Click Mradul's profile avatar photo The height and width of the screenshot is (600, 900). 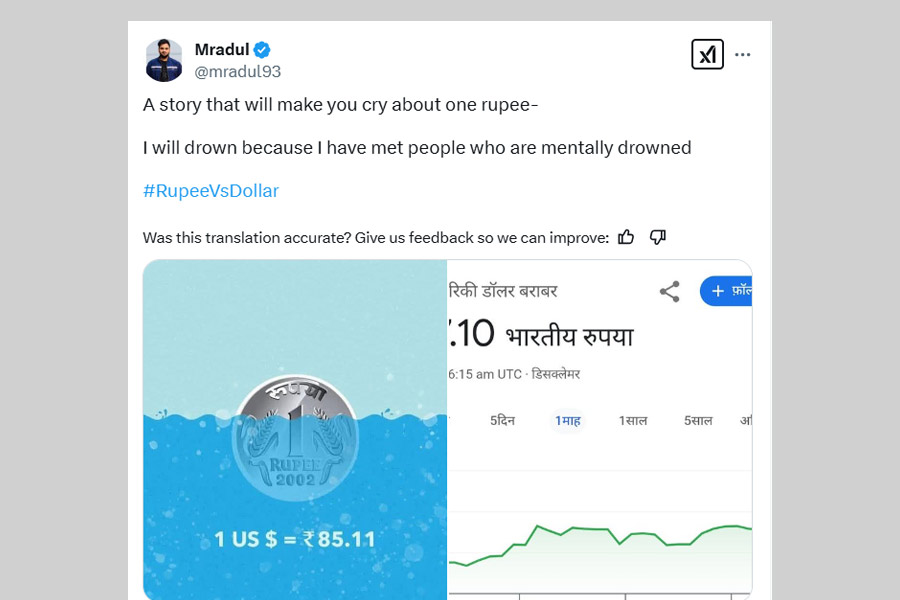tap(164, 60)
